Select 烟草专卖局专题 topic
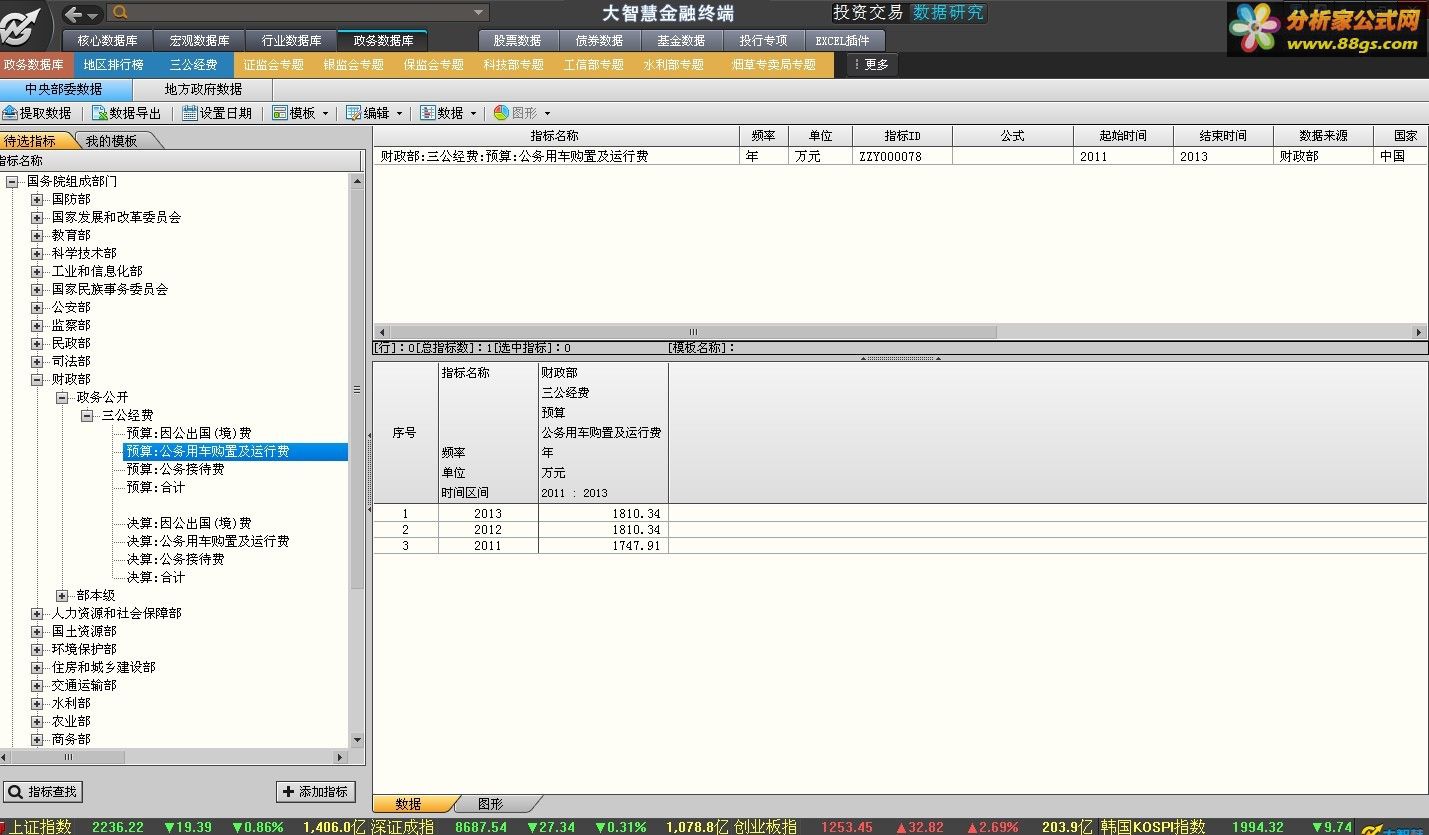Viewport: 1429px width, 835px height. [774, 64]
